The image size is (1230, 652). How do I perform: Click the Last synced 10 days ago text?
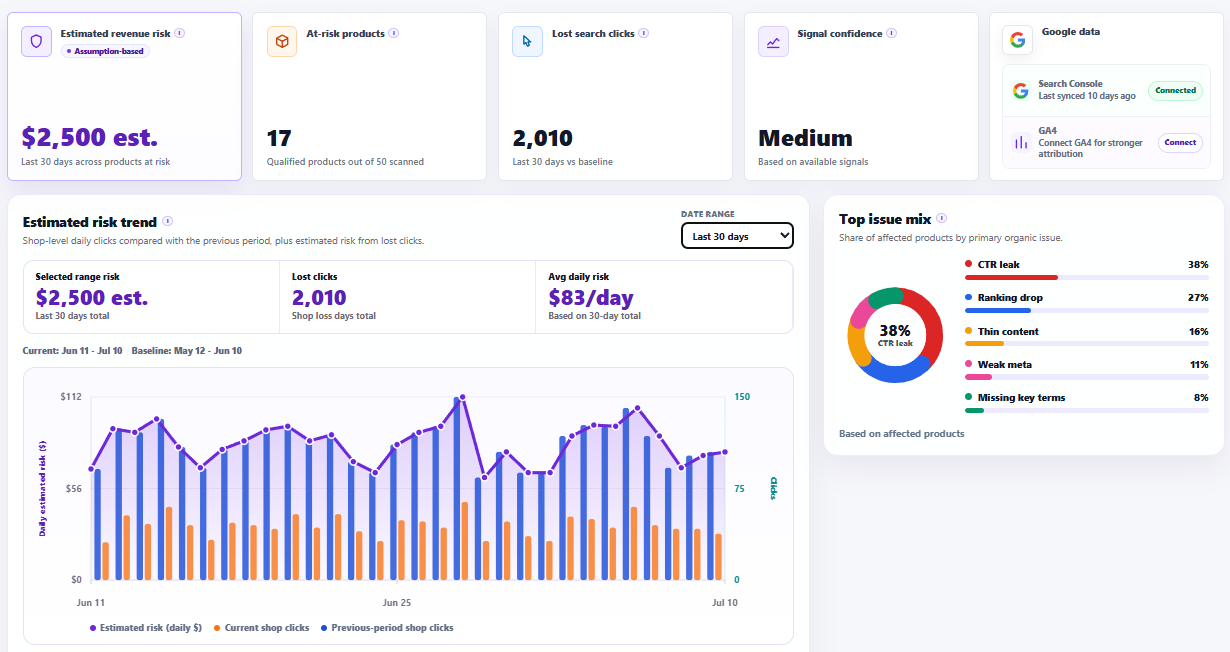click(1086, 96)
